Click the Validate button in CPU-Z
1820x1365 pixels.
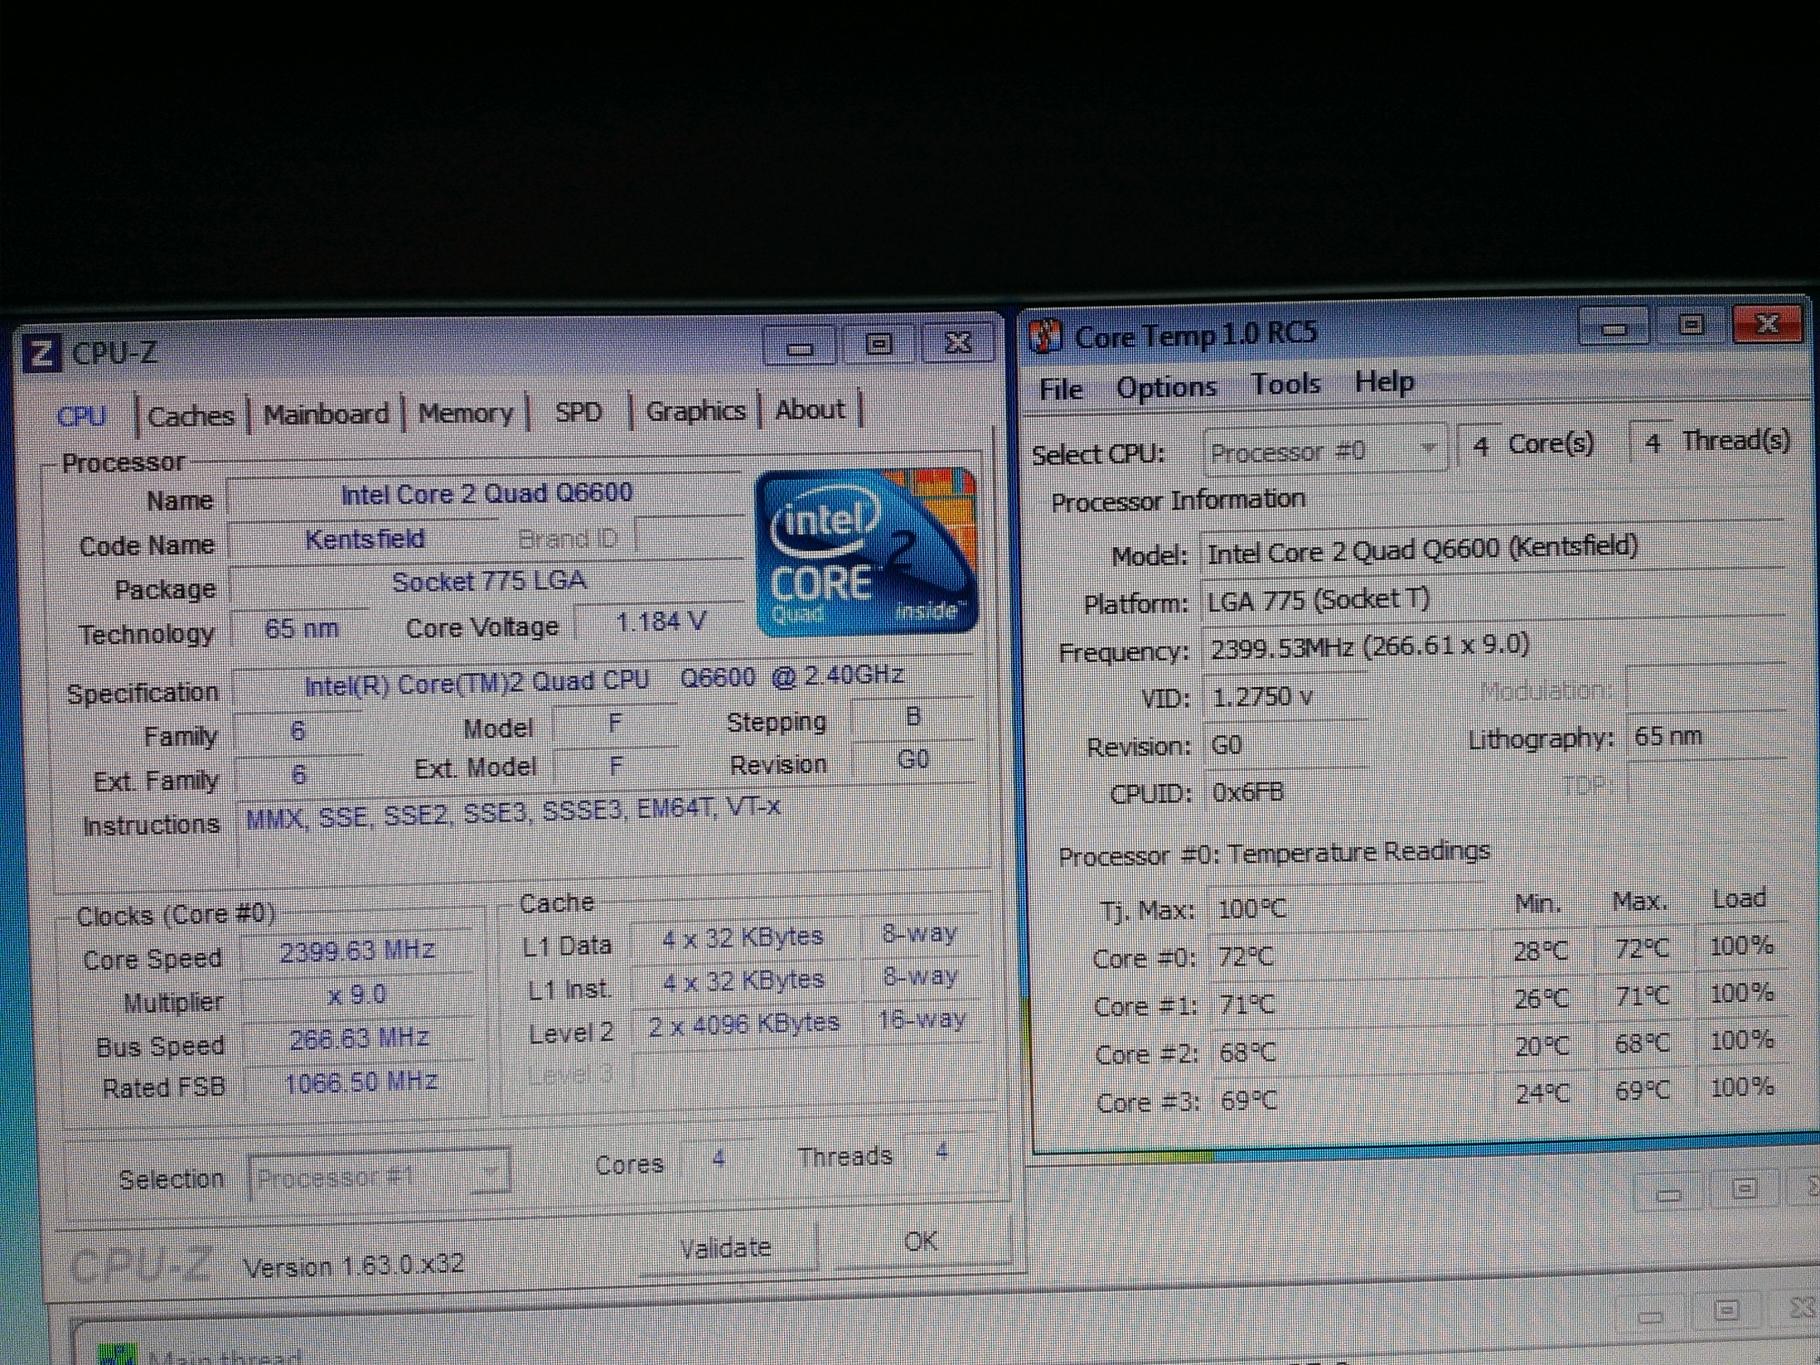point(726,1248)
